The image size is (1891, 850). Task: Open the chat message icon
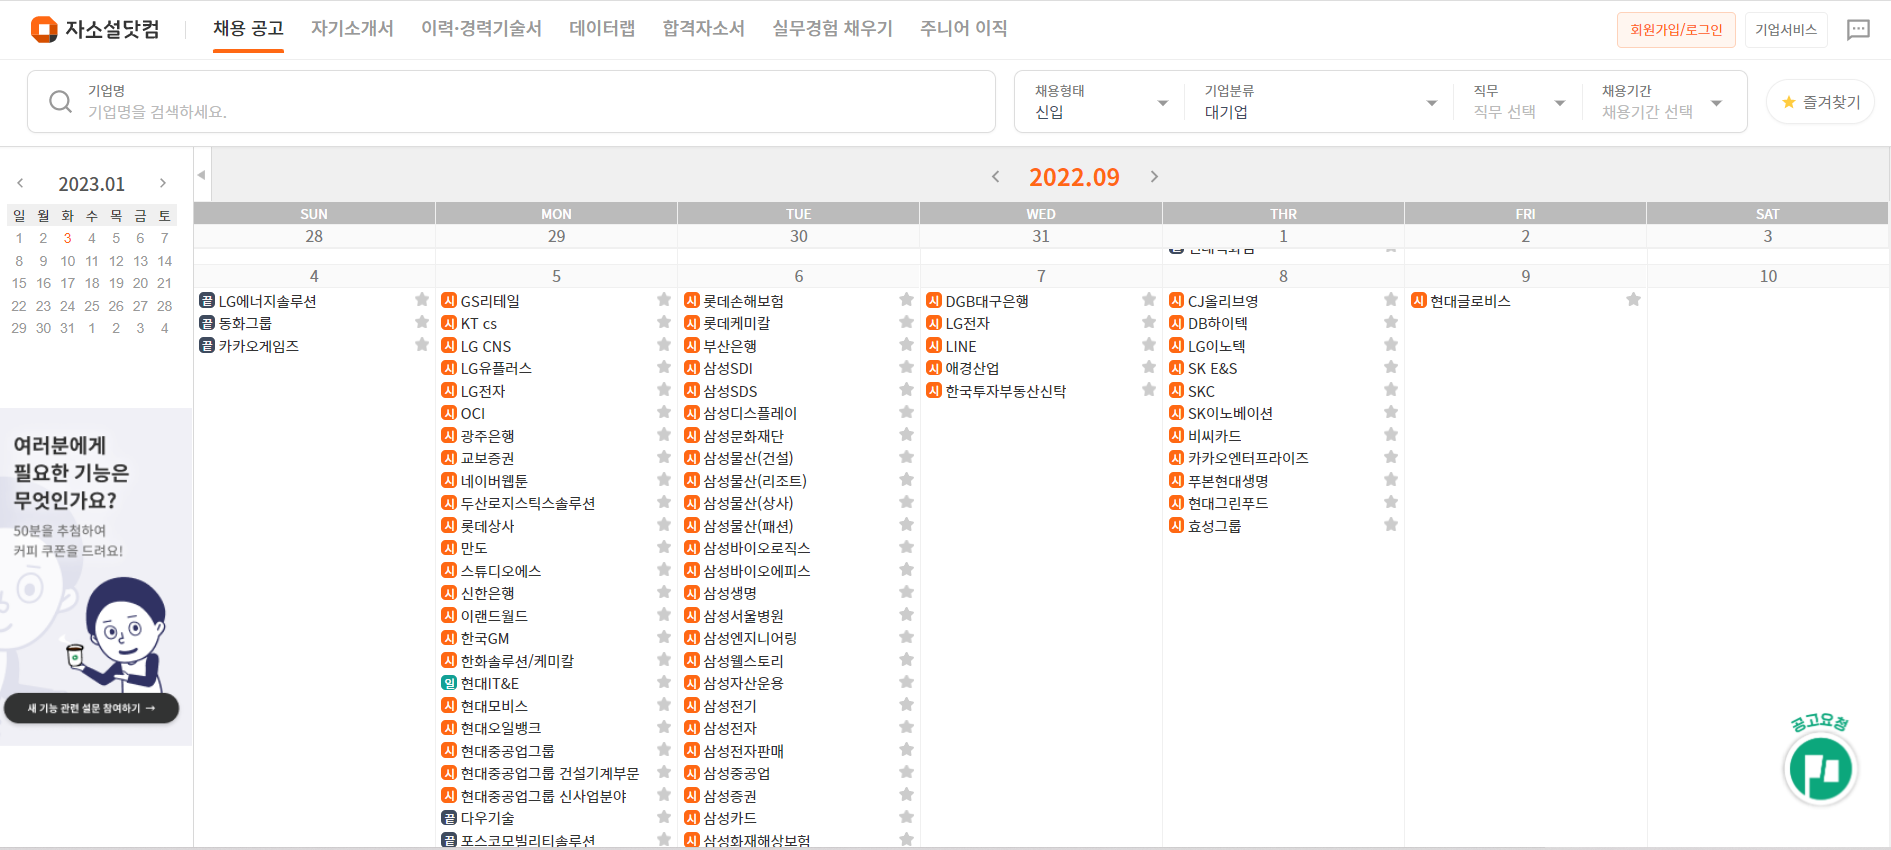[1858, 29]
